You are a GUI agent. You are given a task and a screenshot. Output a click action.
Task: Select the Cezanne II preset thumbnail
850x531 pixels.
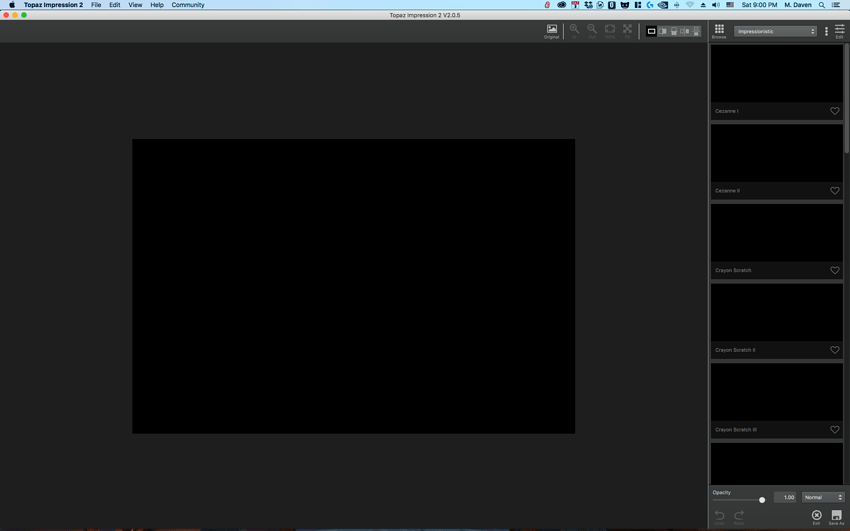(x=776, y=153)
